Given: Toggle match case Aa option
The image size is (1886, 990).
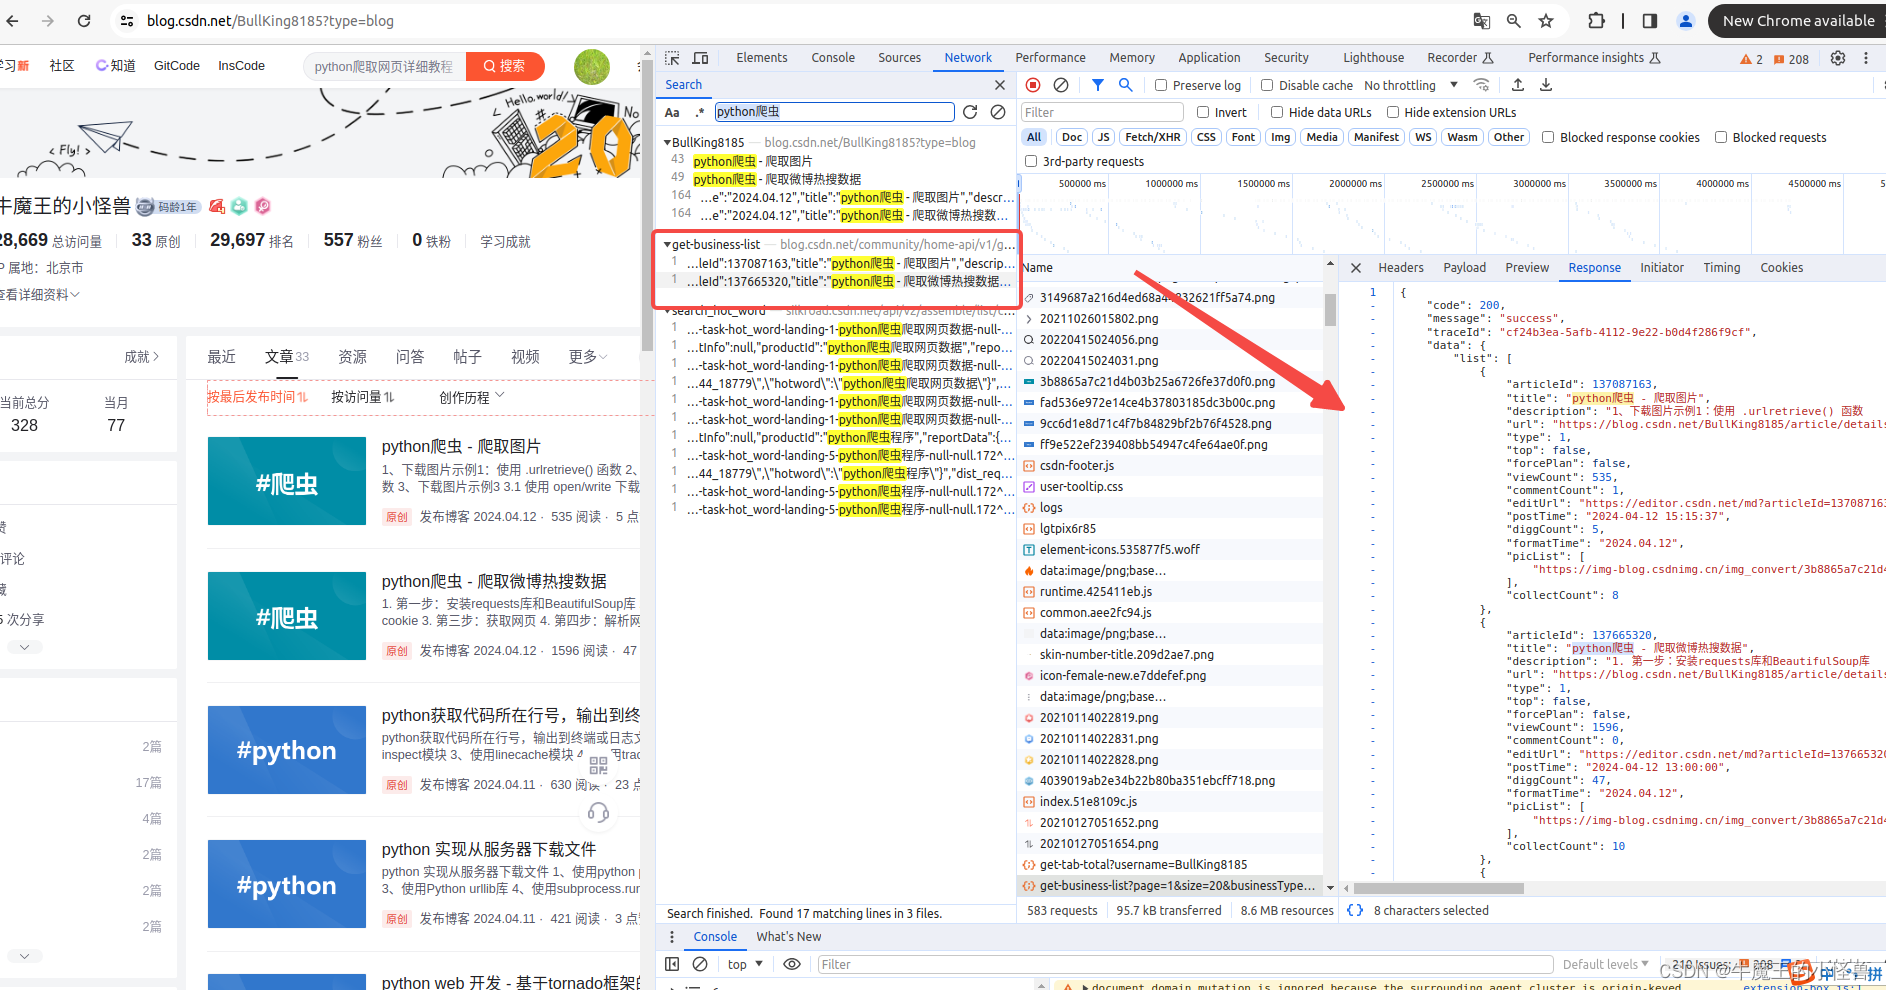Looking at the screenshot, I should [x=672, y=112].
